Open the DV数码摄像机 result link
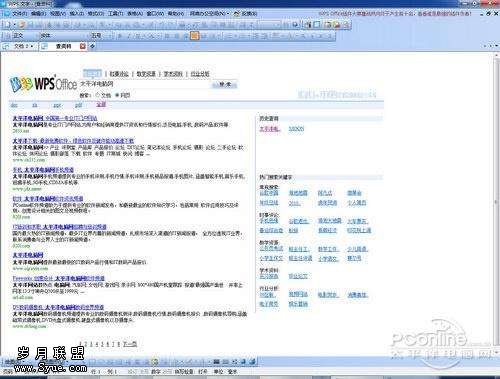 tap(58, 307)
